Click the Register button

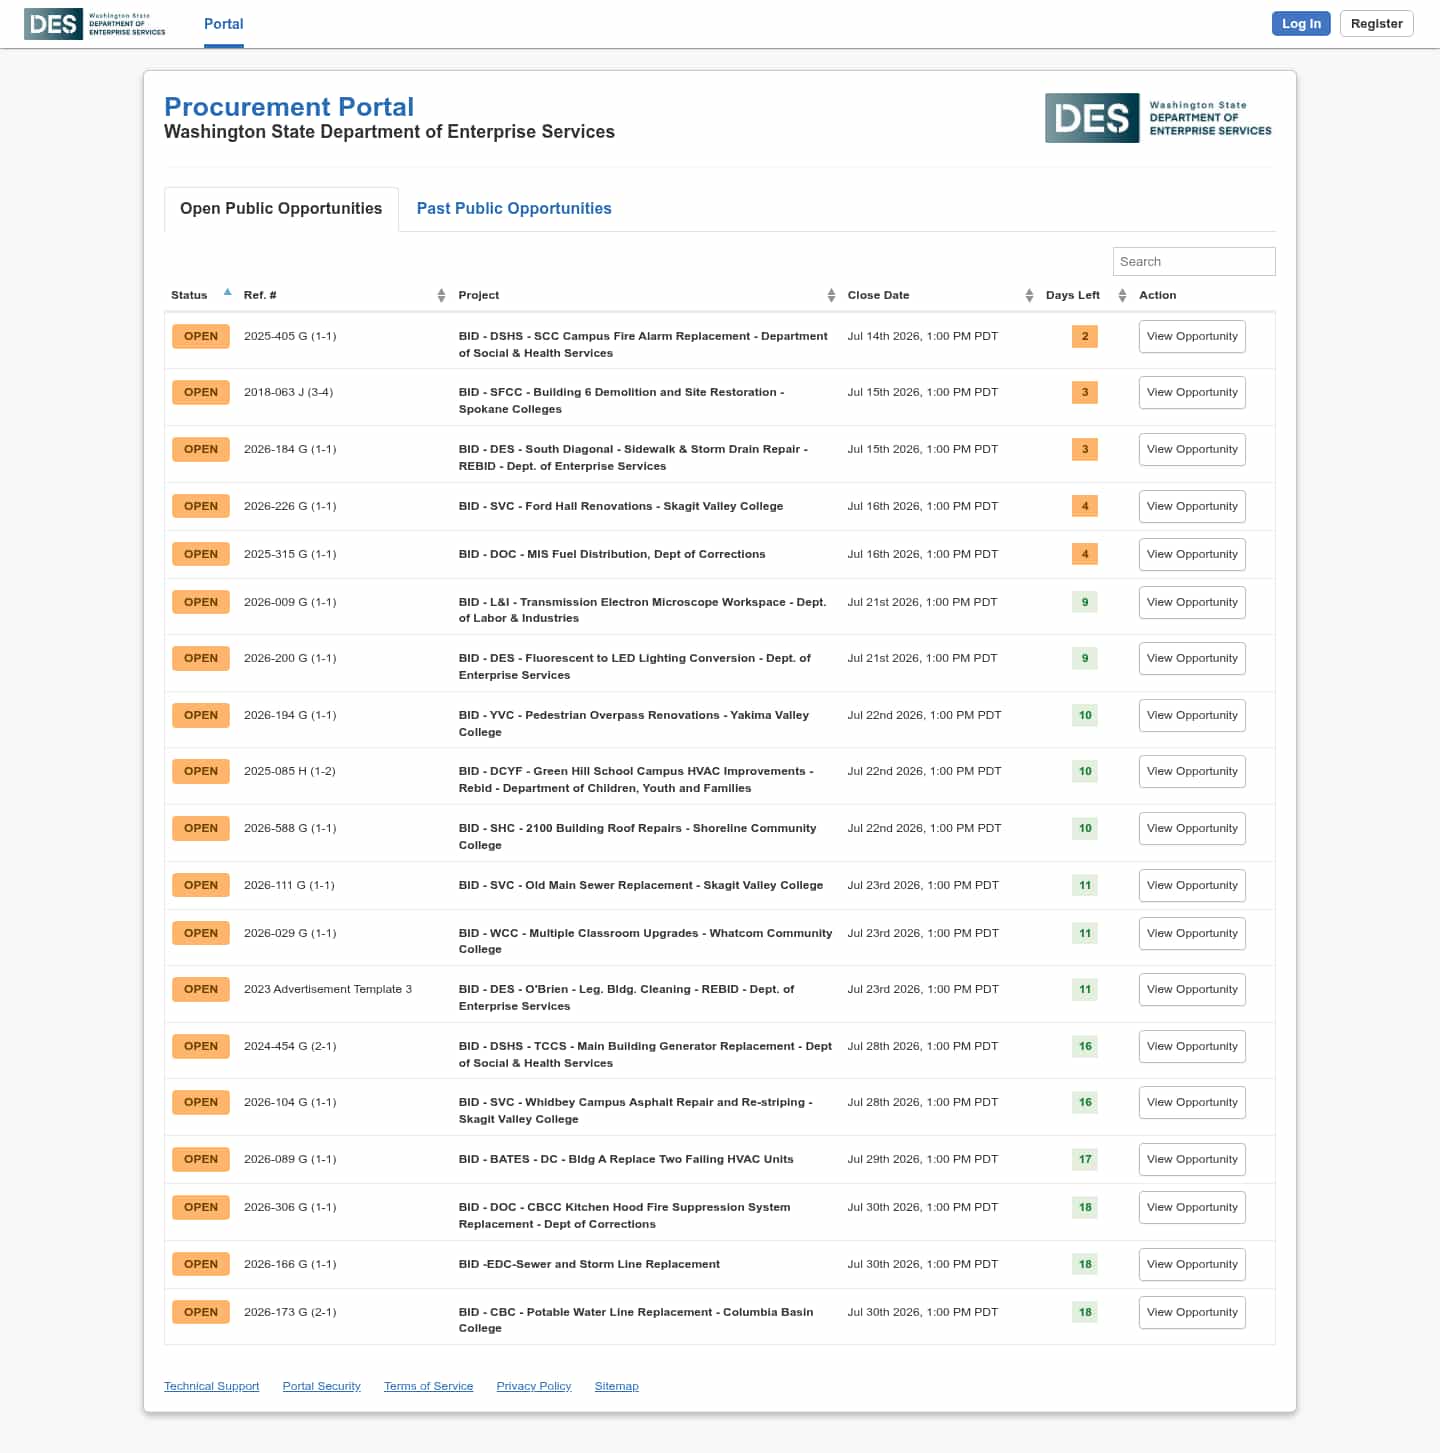1376,23
